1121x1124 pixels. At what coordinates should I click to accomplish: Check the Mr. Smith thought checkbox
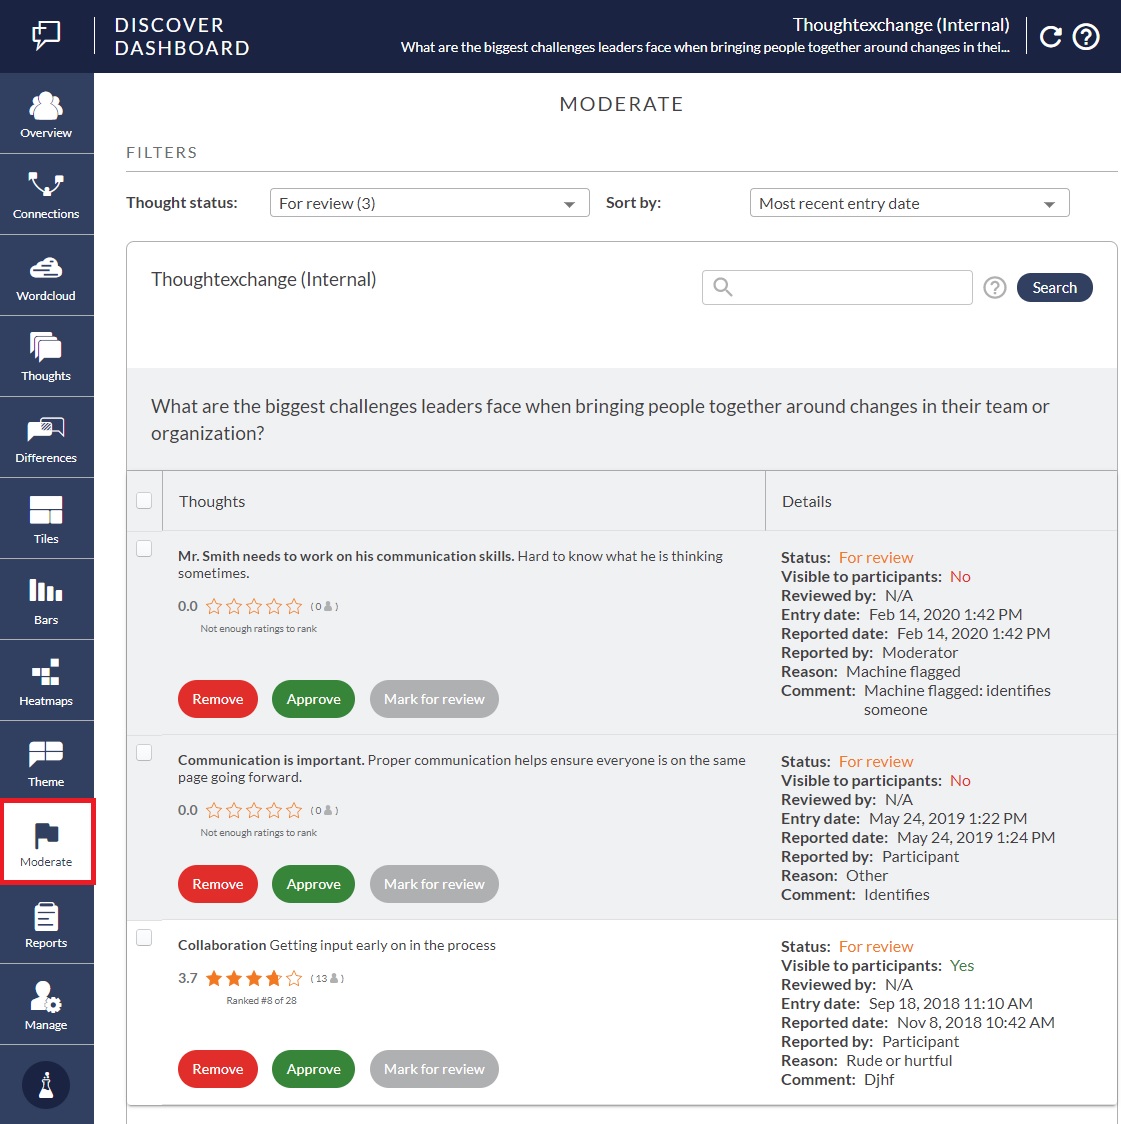(144, 548)
